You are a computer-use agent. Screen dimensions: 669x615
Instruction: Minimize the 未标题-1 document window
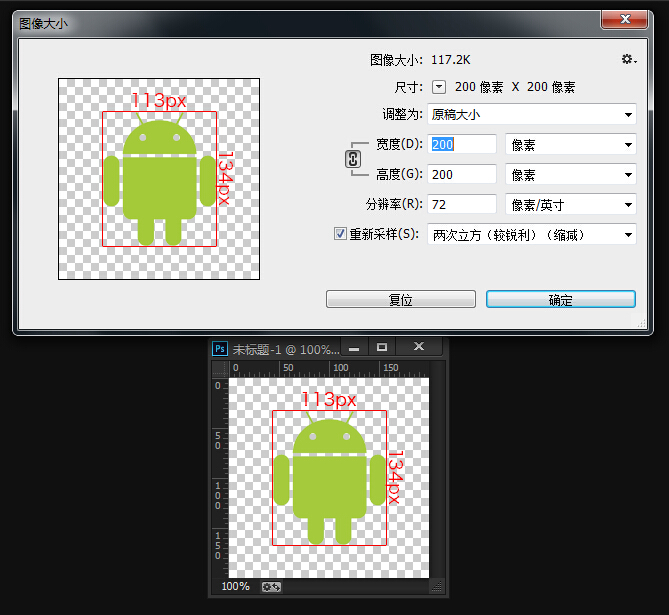point(354,348)
